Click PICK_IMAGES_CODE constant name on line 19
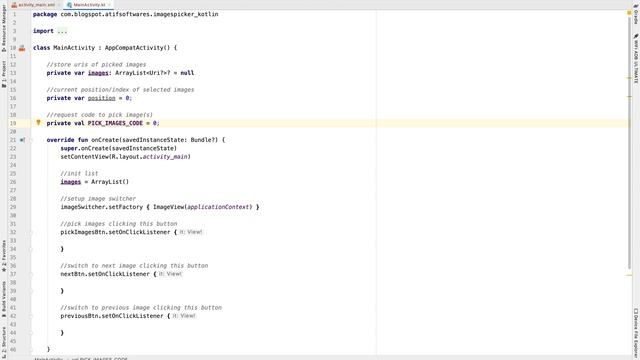The height and width of the screenshot is (360, 640). tap(115, 123)
